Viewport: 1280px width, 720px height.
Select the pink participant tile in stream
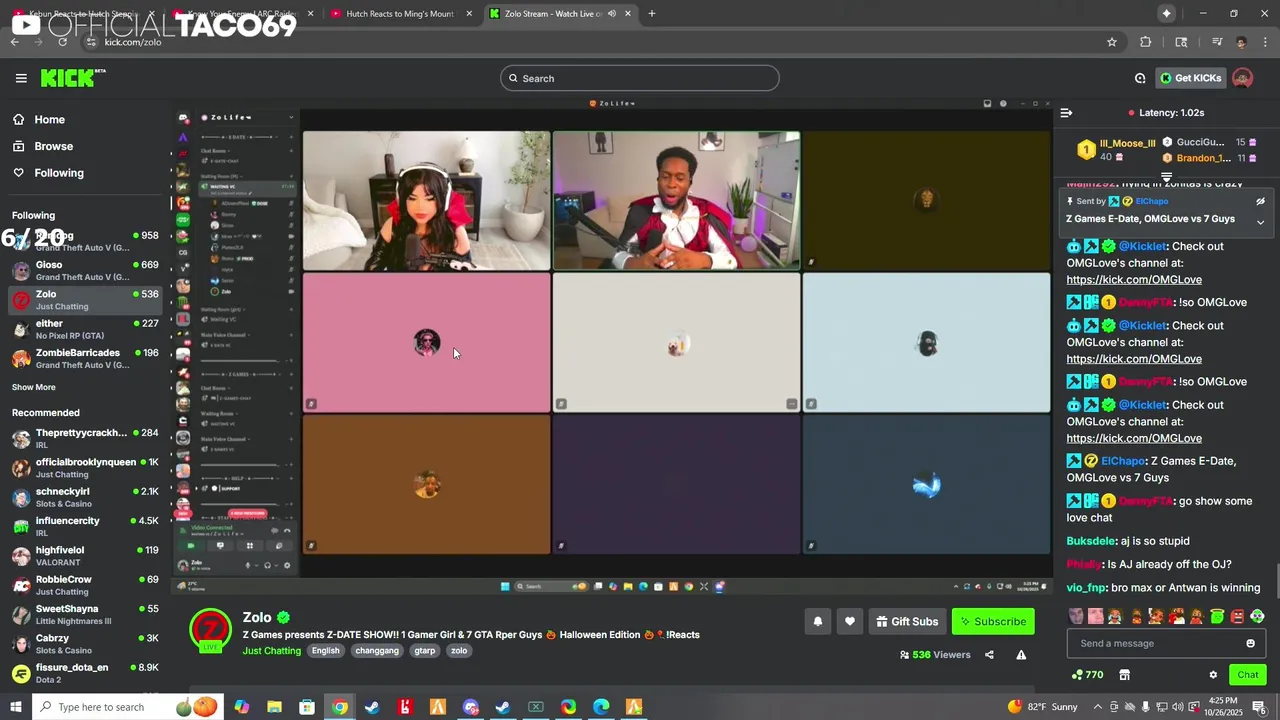426,343
